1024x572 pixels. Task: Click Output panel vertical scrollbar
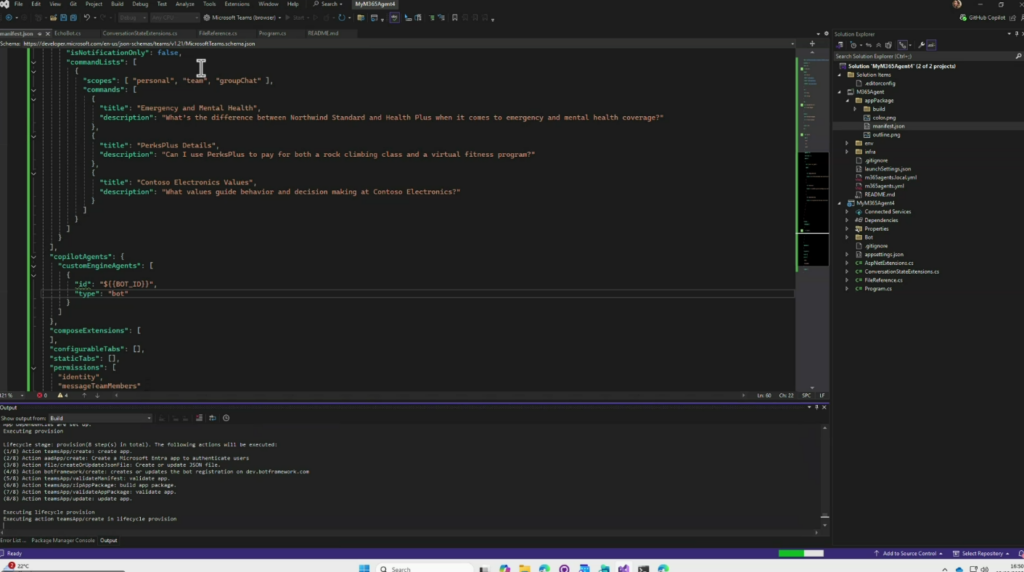pyautogui.click(x=825, y=477)
